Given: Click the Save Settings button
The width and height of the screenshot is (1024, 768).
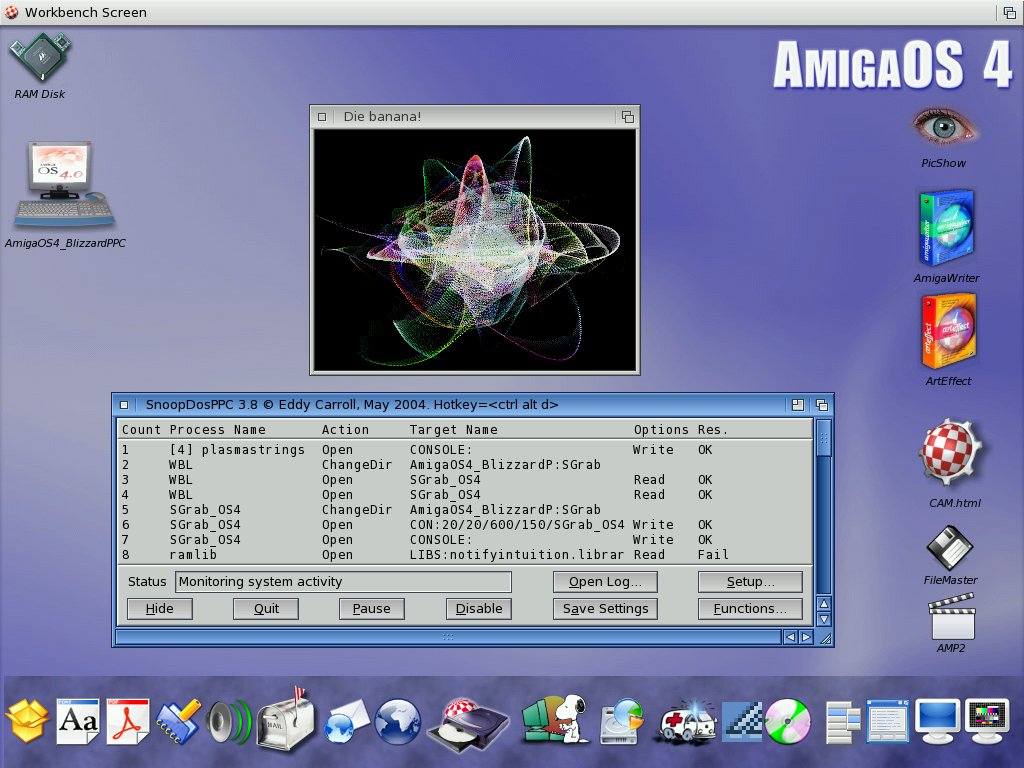Looking at the screenshot, I should (605, 609).
